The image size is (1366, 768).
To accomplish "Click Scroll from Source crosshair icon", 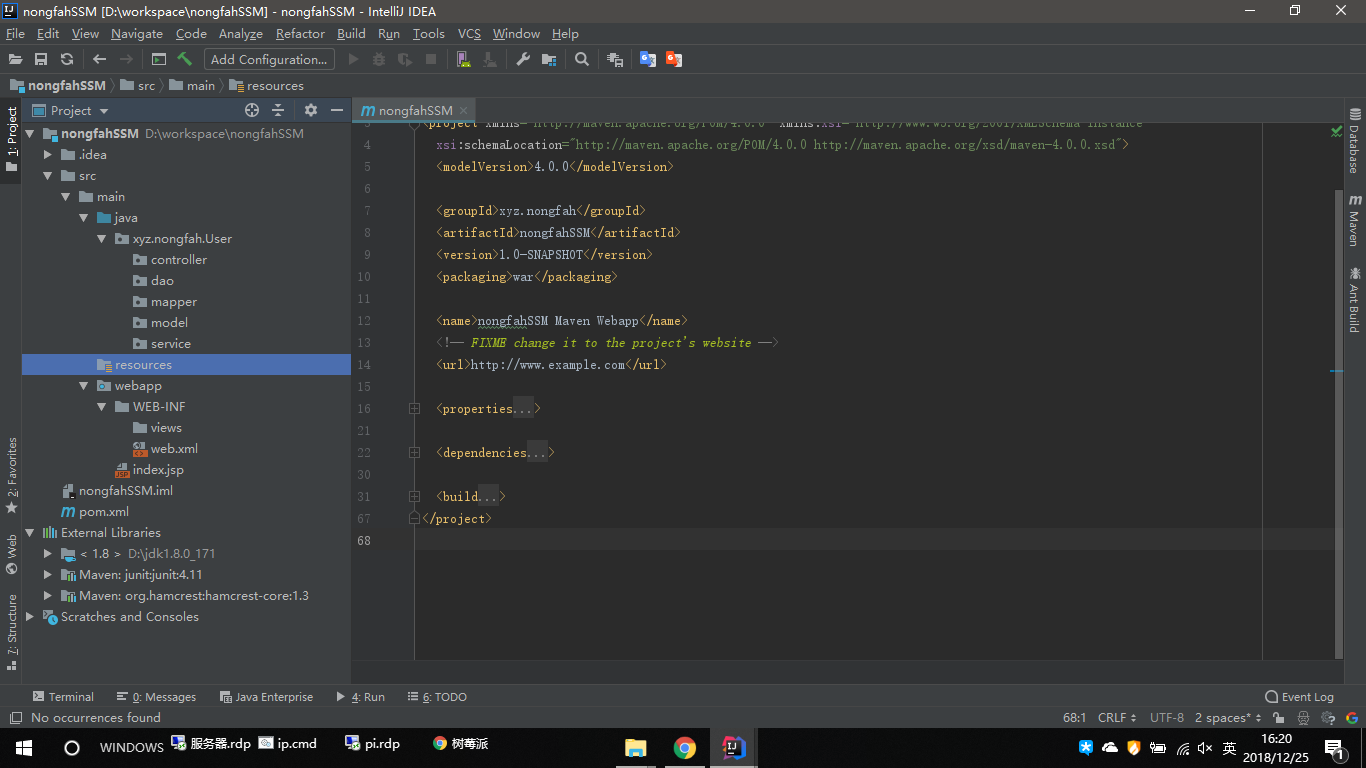I will 252,110.
